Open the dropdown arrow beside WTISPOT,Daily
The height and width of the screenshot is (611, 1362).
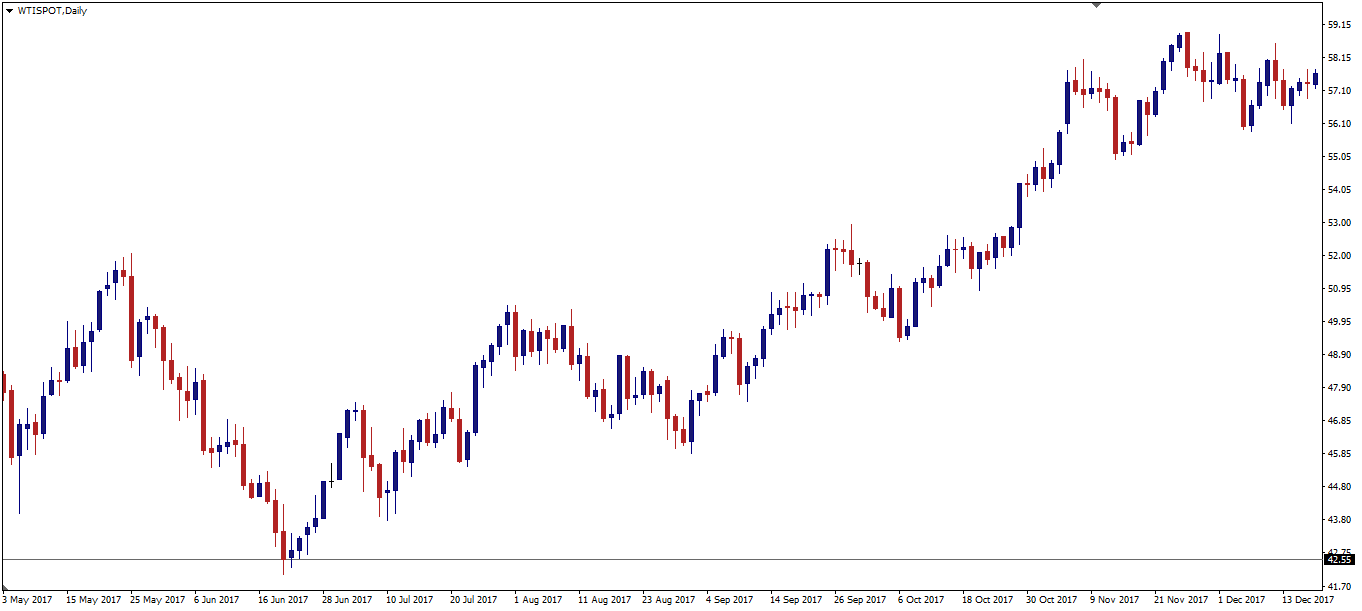tap(9, 10)
